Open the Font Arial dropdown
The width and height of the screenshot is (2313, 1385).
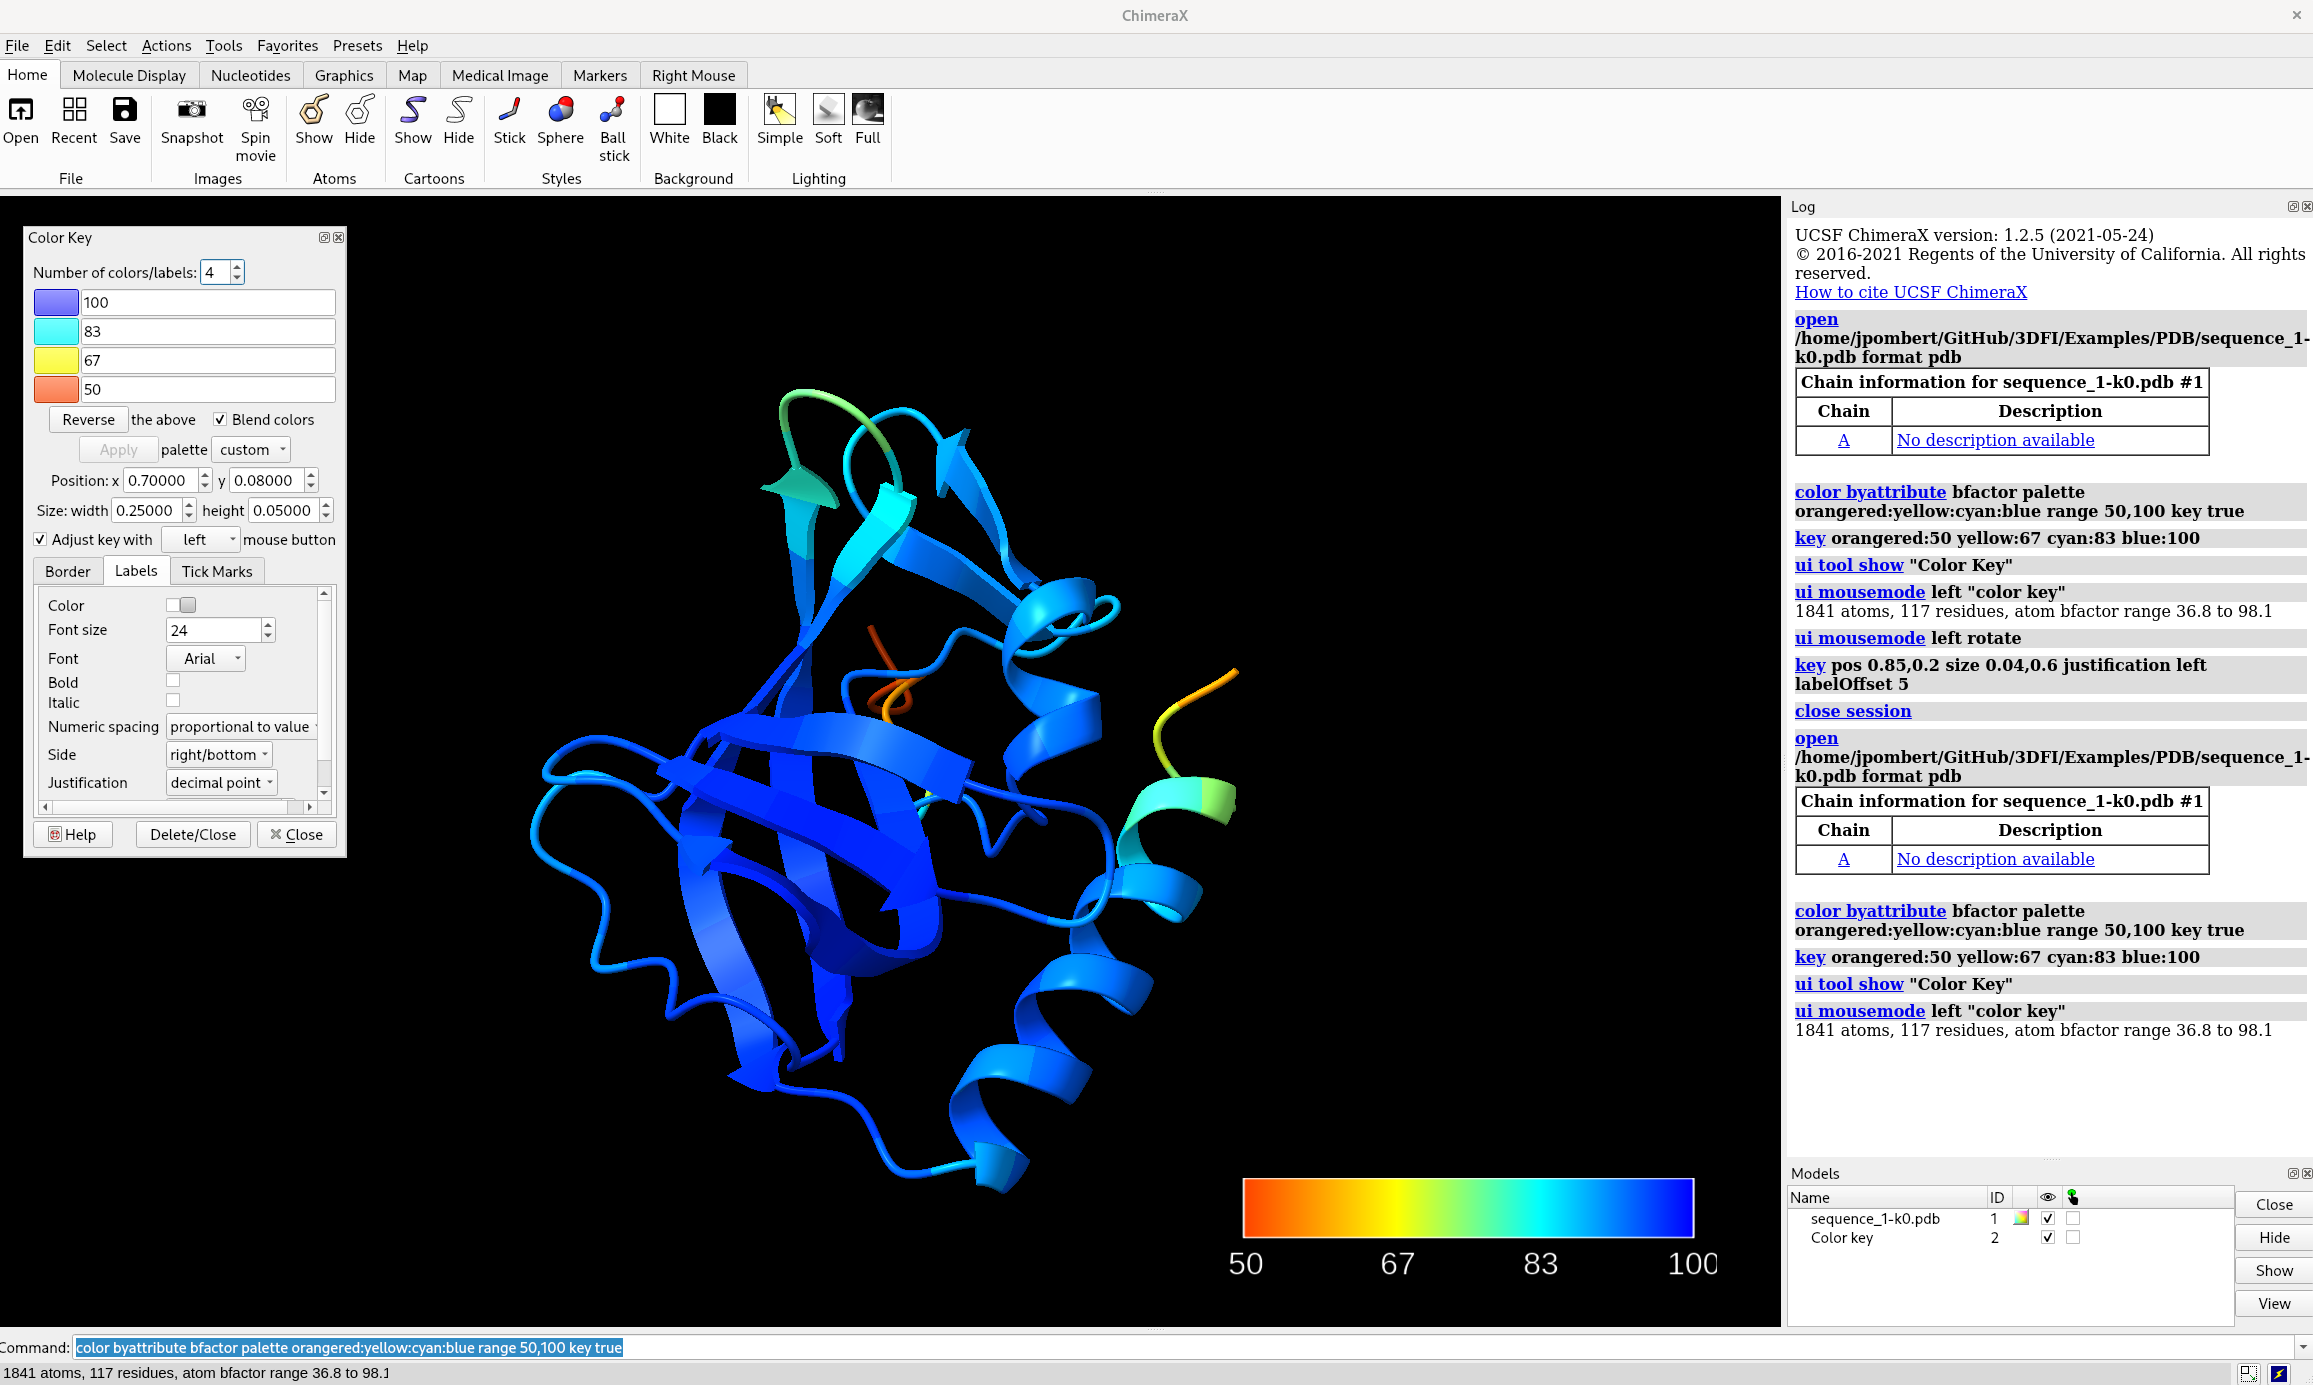tap(206, 658)
